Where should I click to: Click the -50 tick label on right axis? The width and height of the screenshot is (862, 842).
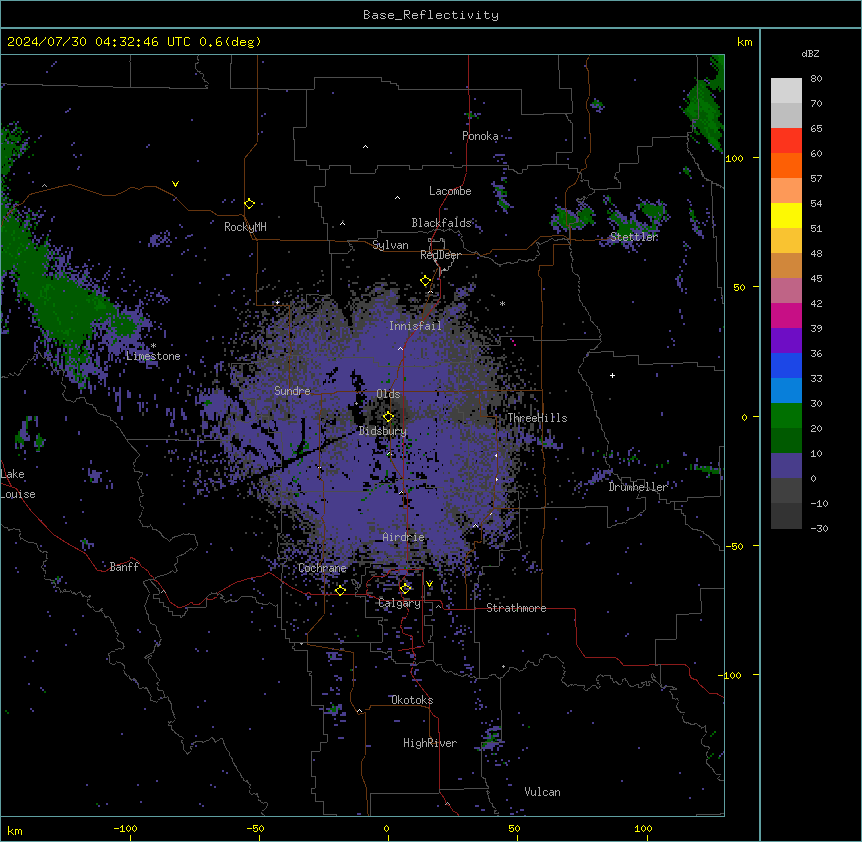pyautogui.click(x=734, y=546)
